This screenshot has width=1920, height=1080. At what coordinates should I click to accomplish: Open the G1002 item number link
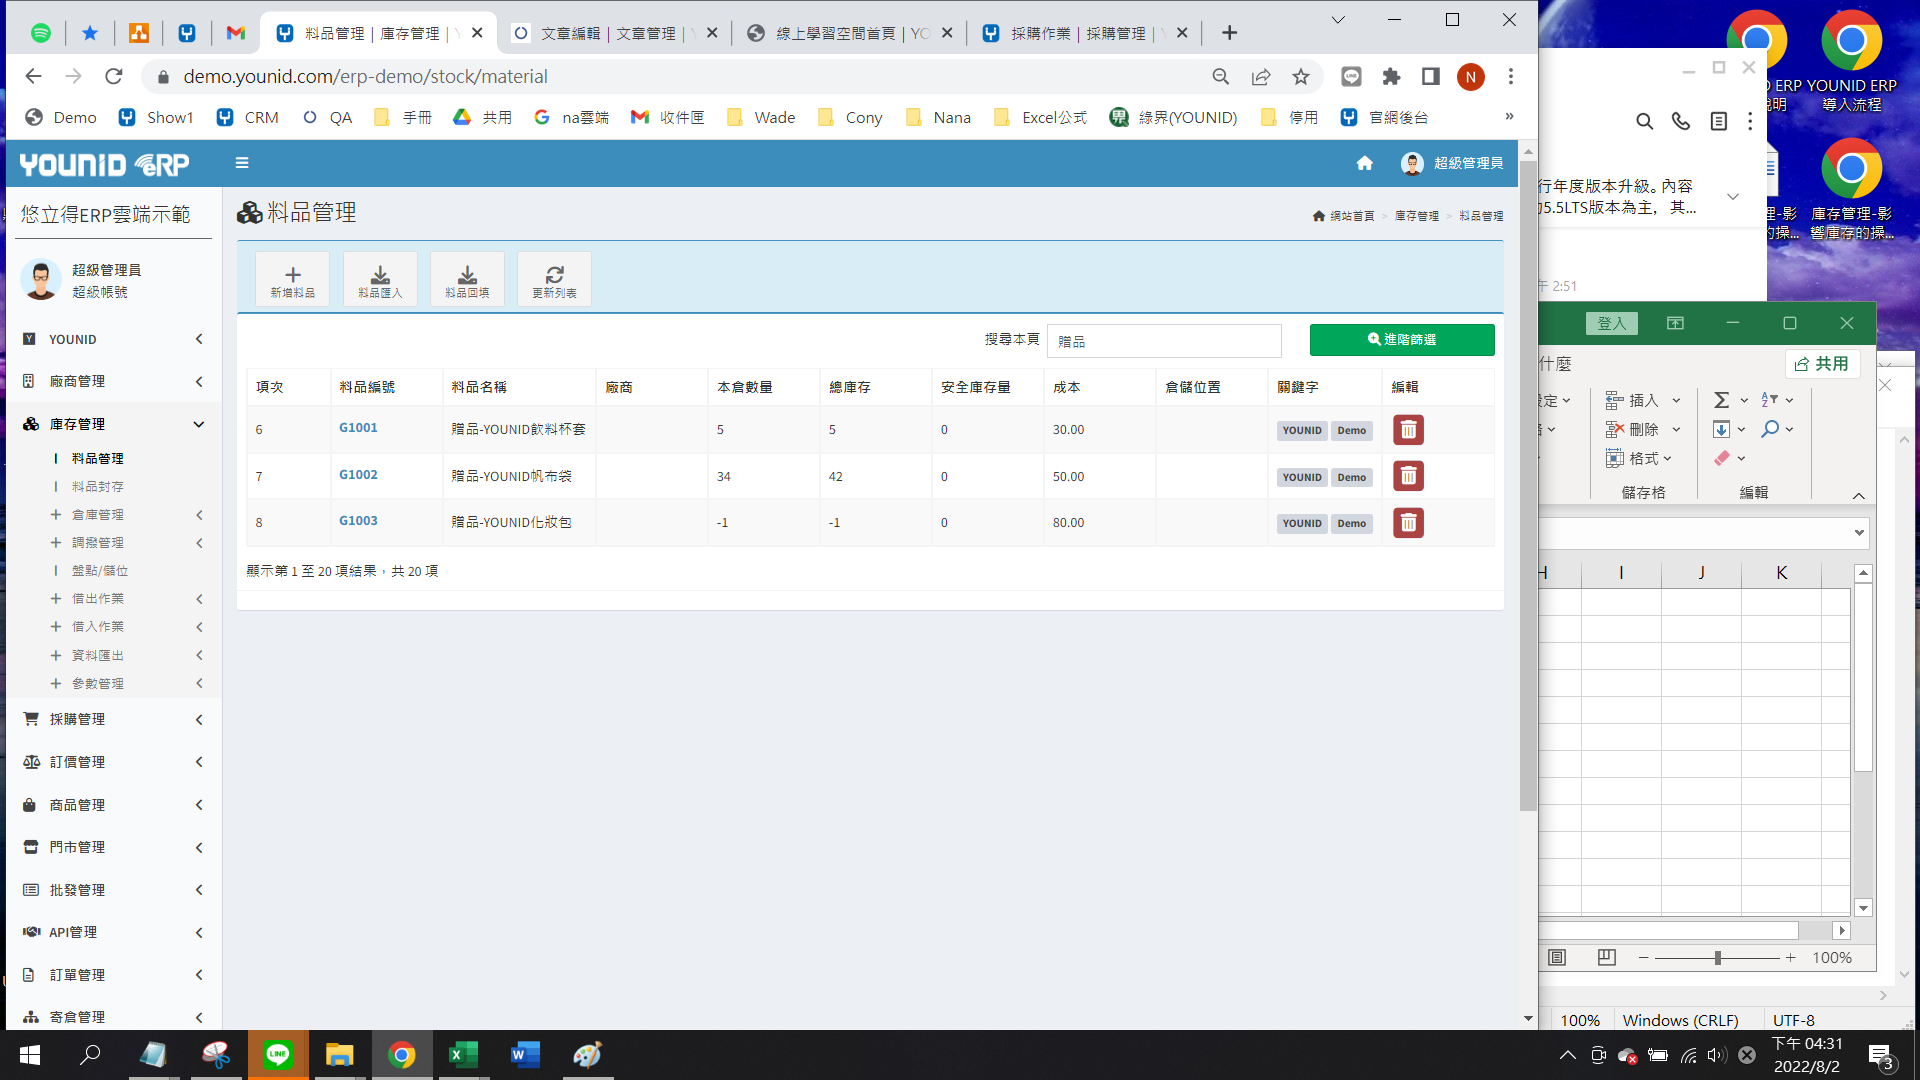(358, 475)
